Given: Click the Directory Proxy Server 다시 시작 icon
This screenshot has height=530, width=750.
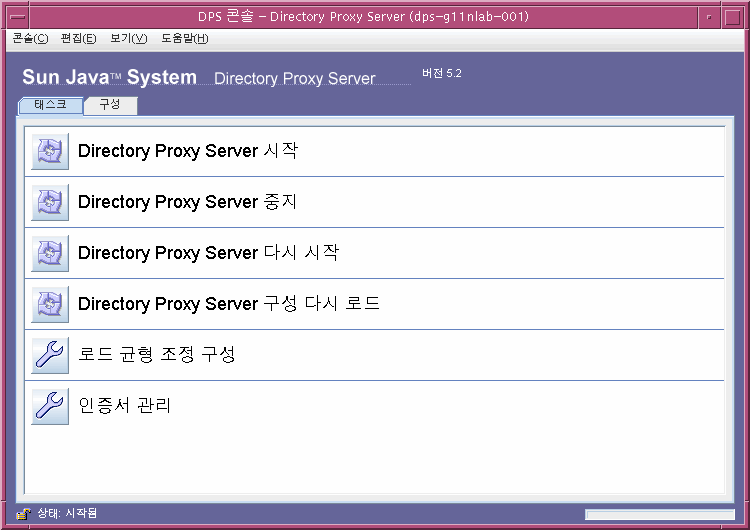Looking at the screenshot, I should (x=50, y=254).
